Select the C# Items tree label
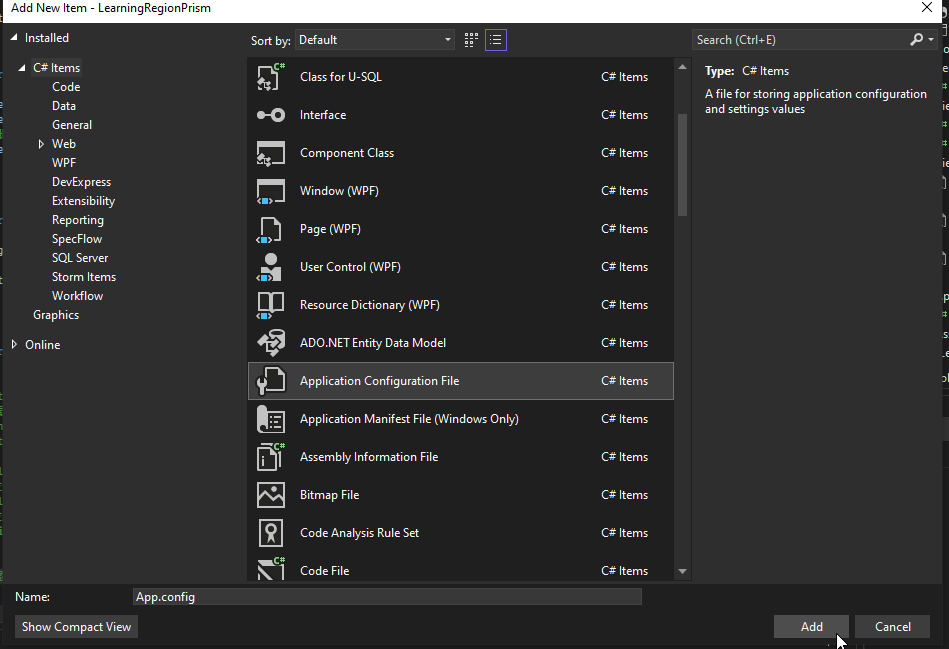This screenshot has height=649, width=949. (57, 68)
